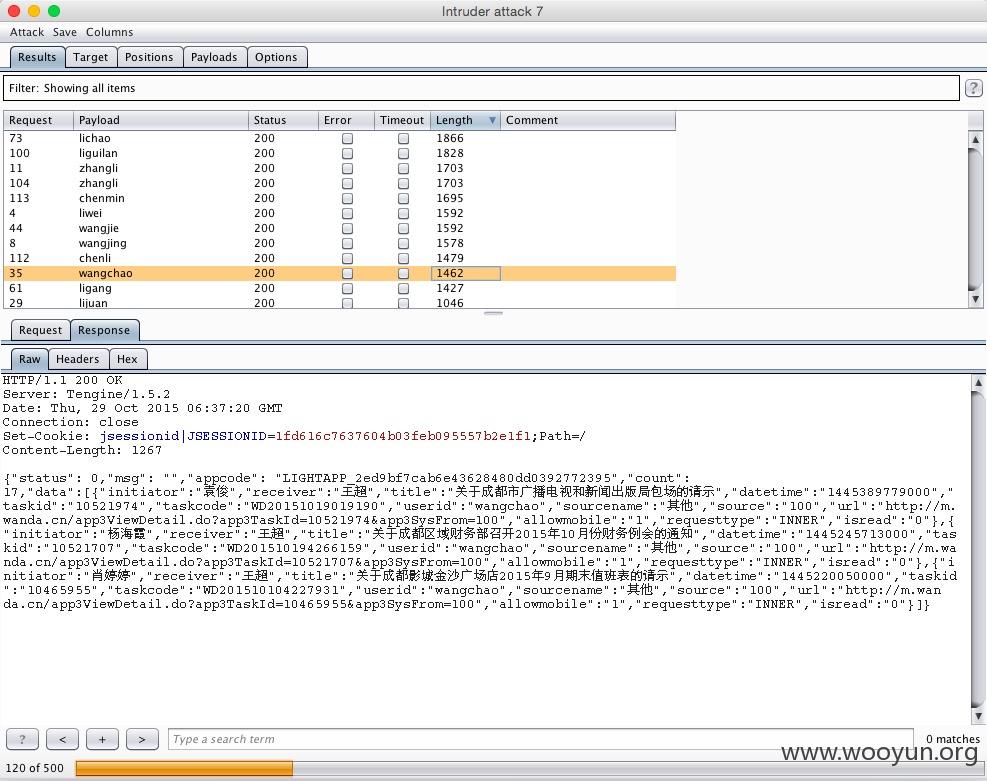Screen dimensions: 987x781
Task: Select the wangjie payload row
Action: [340, 228]
